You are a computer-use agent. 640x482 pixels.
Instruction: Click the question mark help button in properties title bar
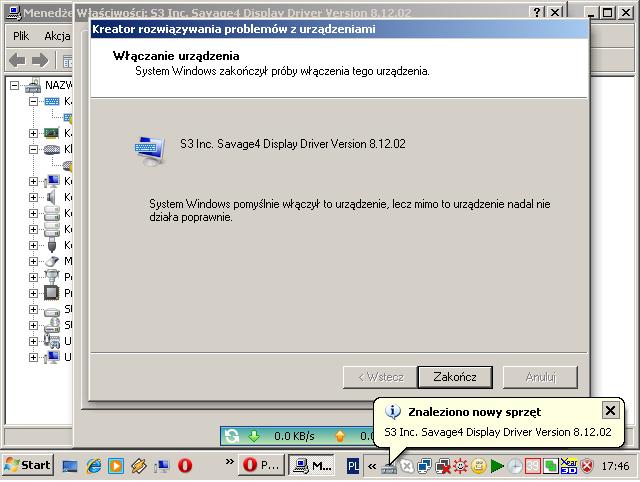coord(537,13)
